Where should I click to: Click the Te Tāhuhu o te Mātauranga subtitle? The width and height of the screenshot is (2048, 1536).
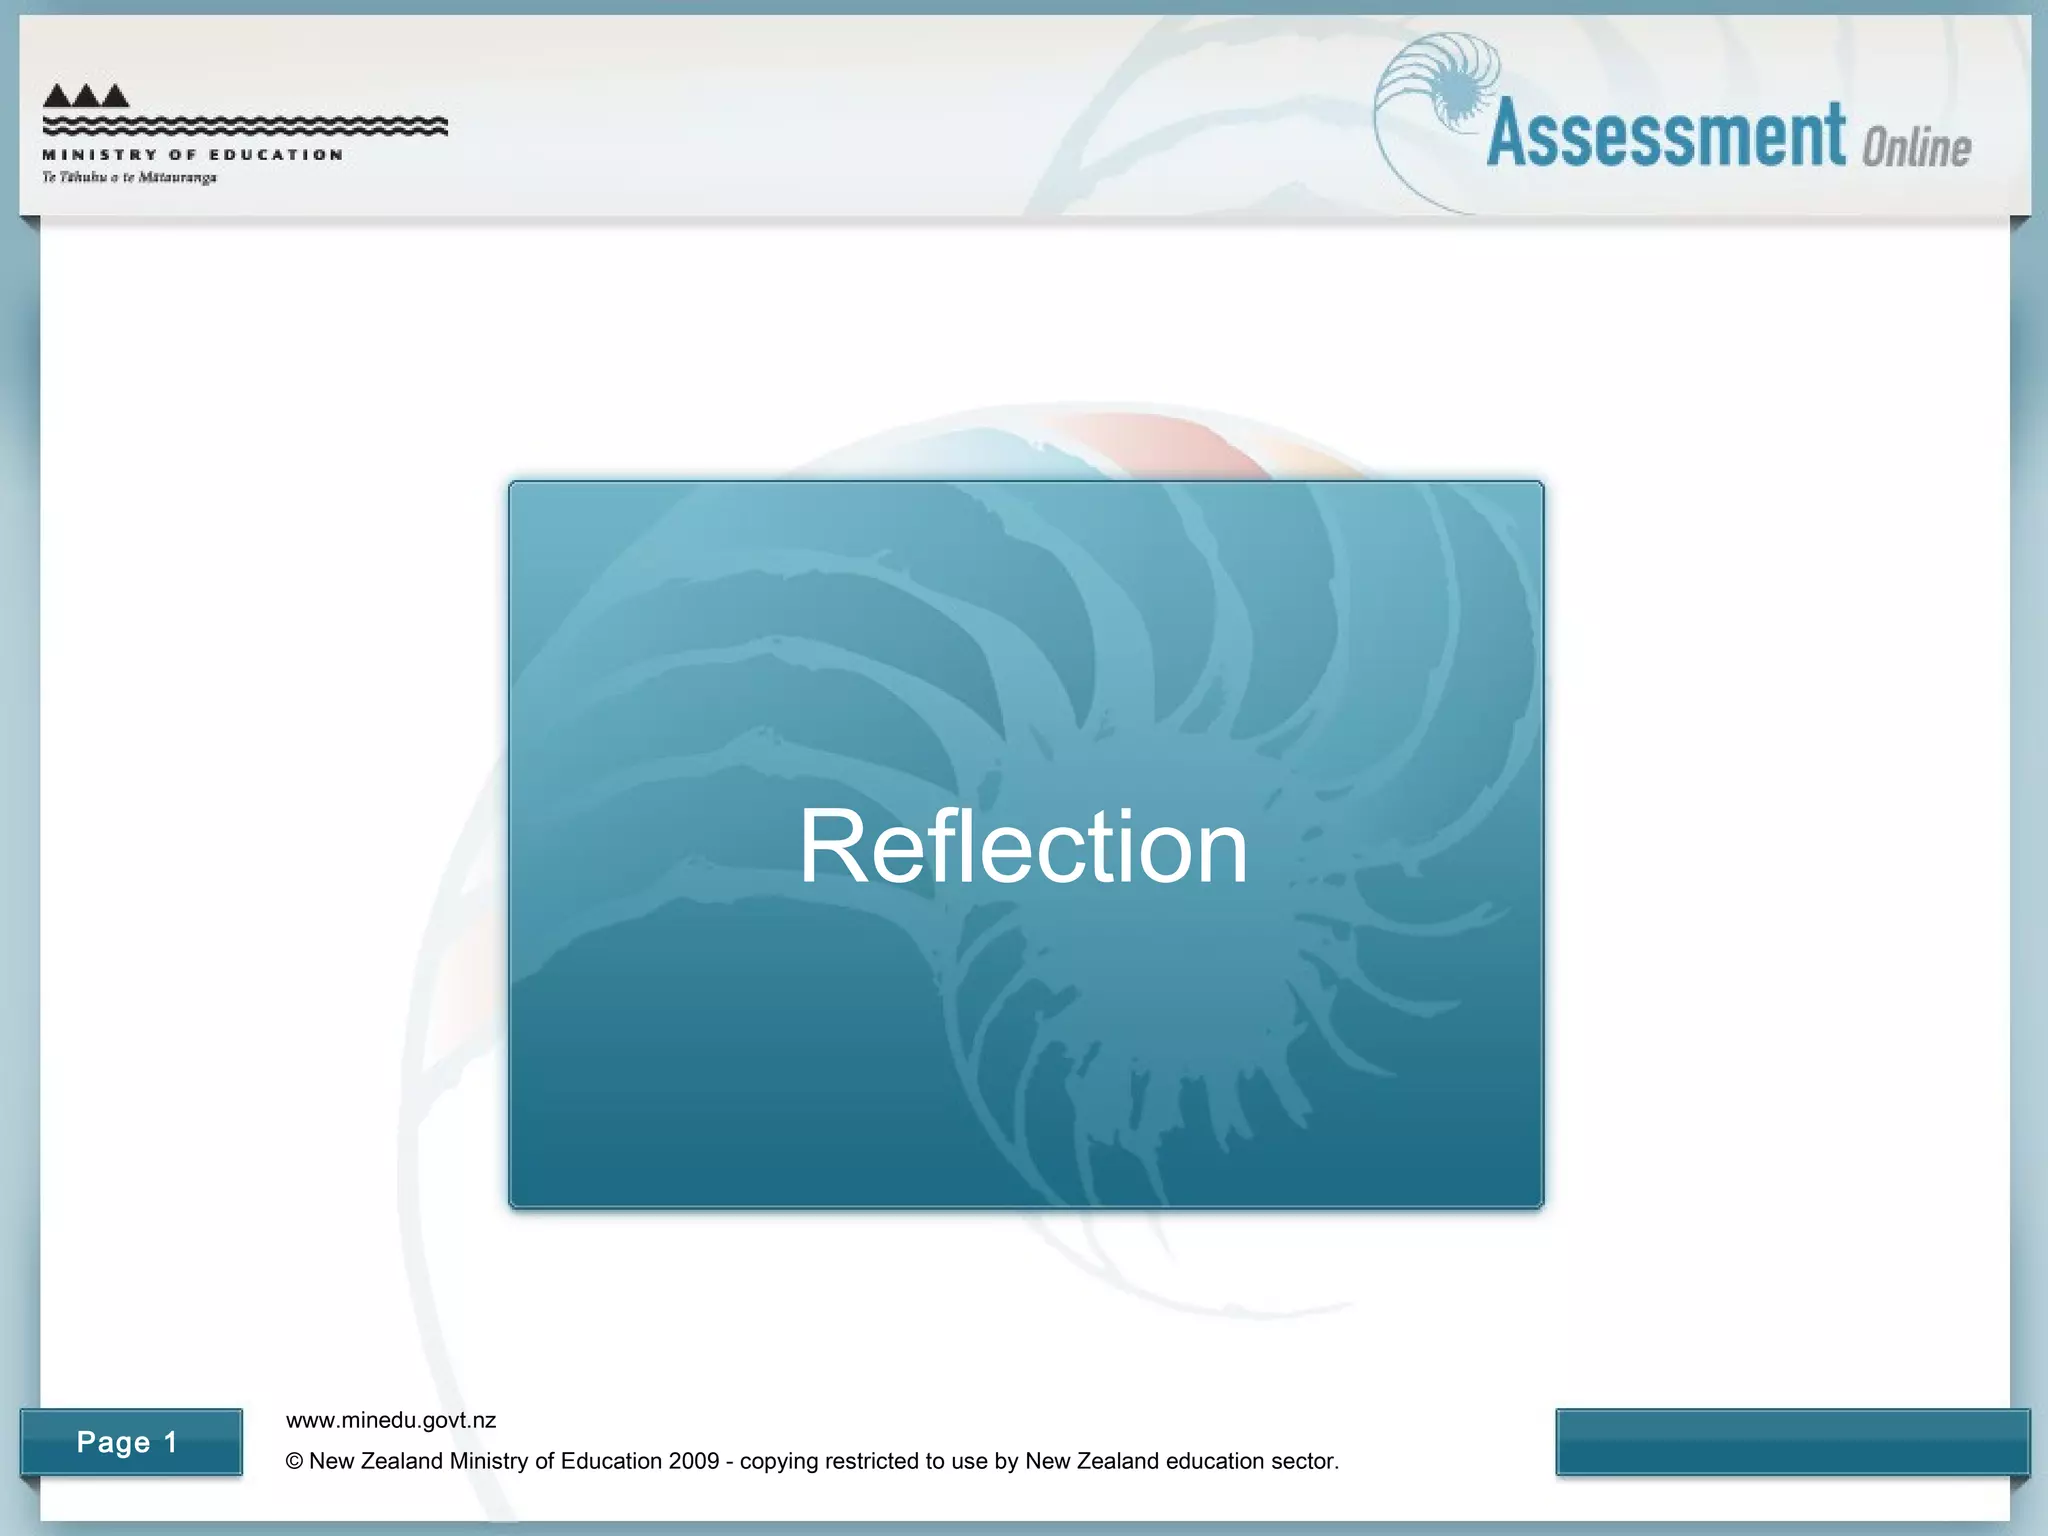coord(129,177)
